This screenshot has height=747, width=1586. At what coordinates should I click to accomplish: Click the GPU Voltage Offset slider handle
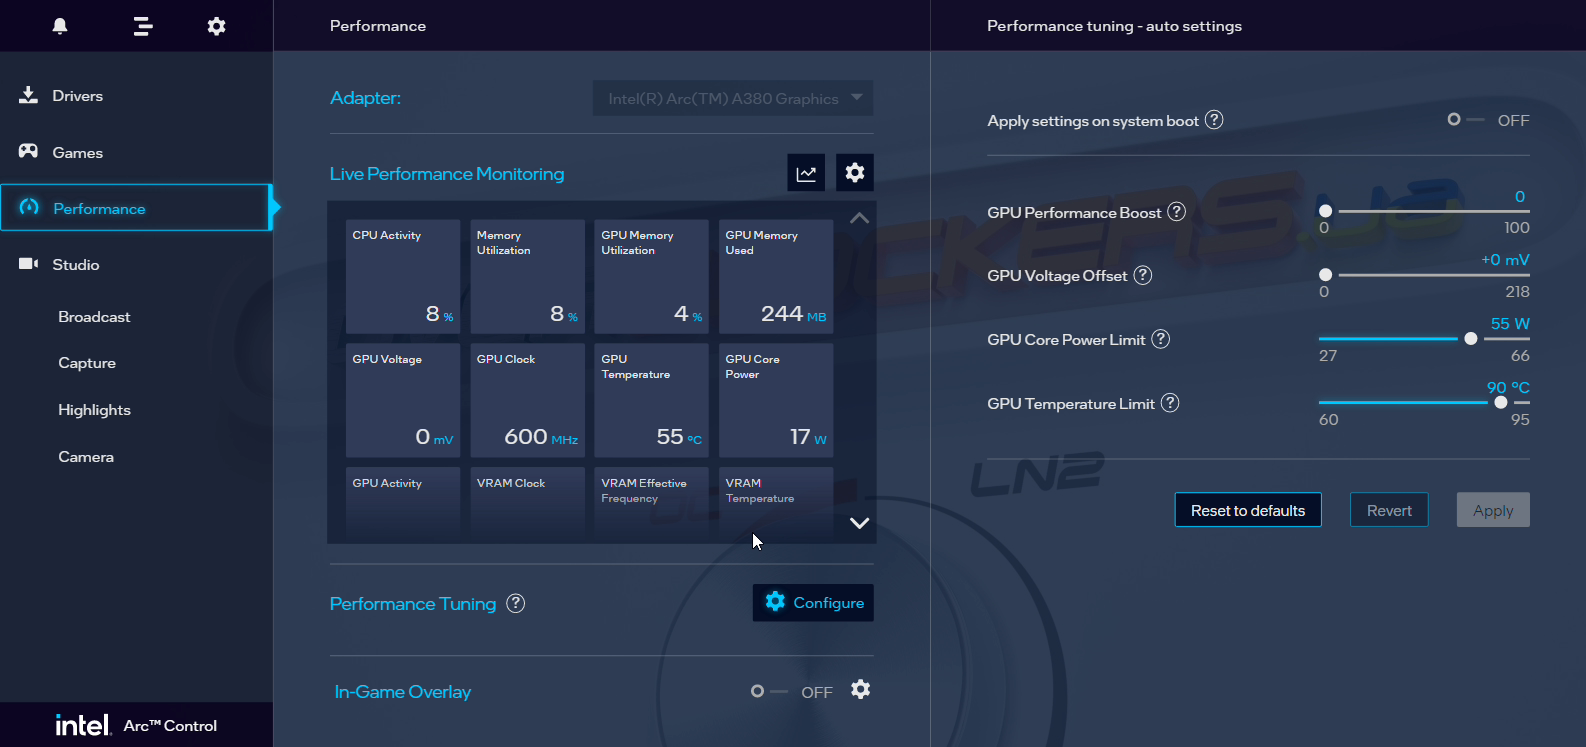pyautogui.click(x=1326, y=275)
